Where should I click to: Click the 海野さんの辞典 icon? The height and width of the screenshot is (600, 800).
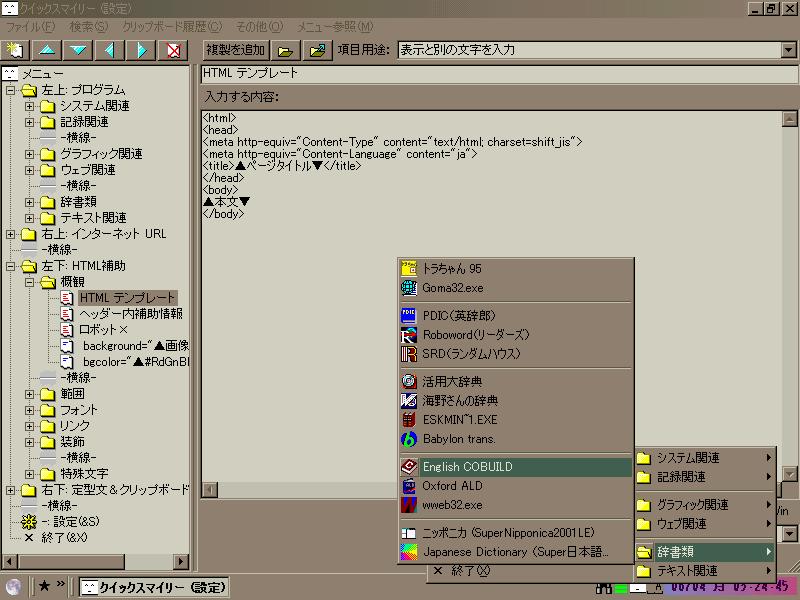409,401
